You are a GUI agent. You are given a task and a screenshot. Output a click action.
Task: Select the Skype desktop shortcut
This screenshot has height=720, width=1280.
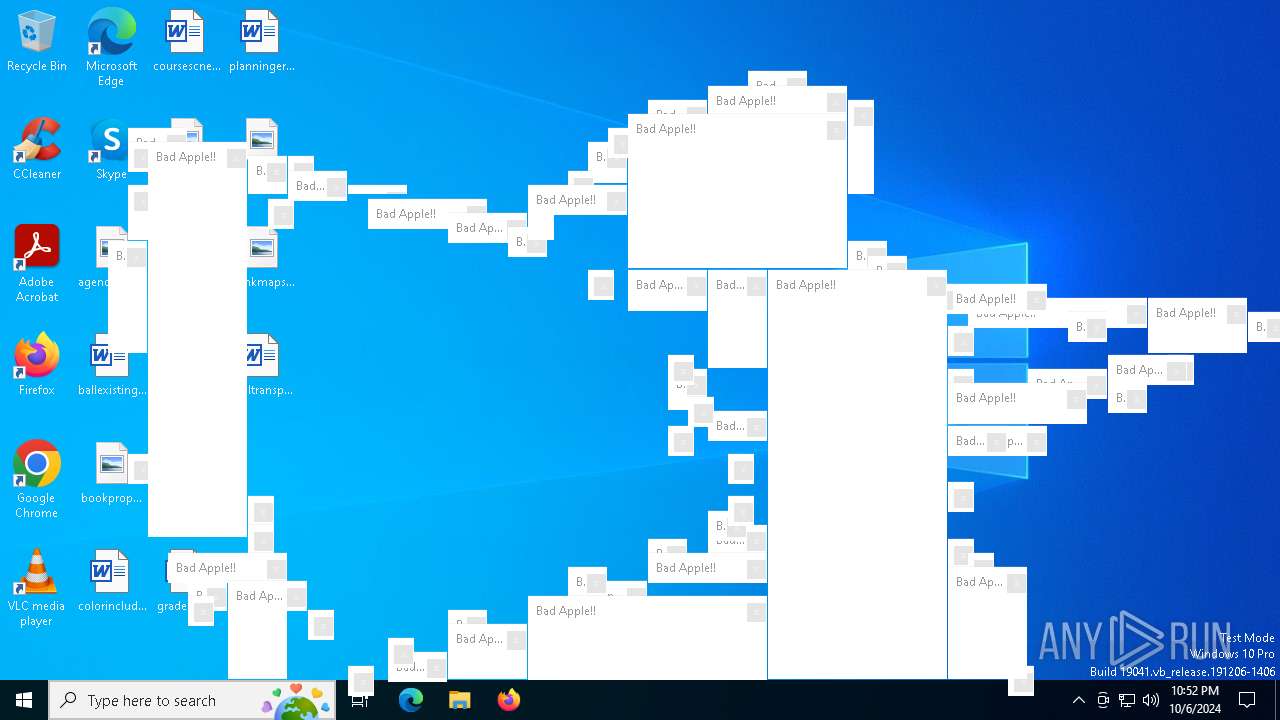coord(109,150)
